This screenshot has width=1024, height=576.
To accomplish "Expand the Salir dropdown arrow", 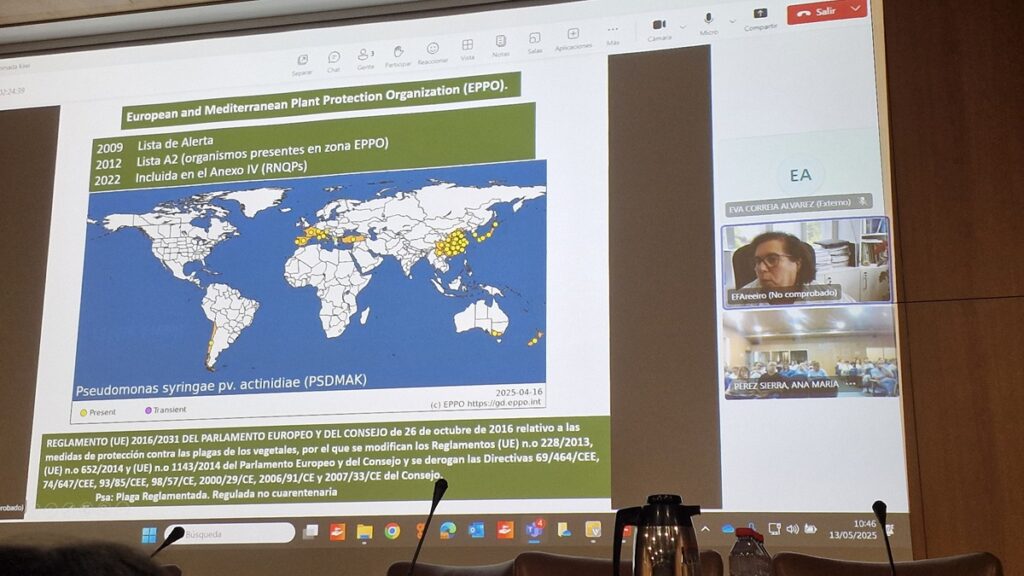I will pos(856,8).
